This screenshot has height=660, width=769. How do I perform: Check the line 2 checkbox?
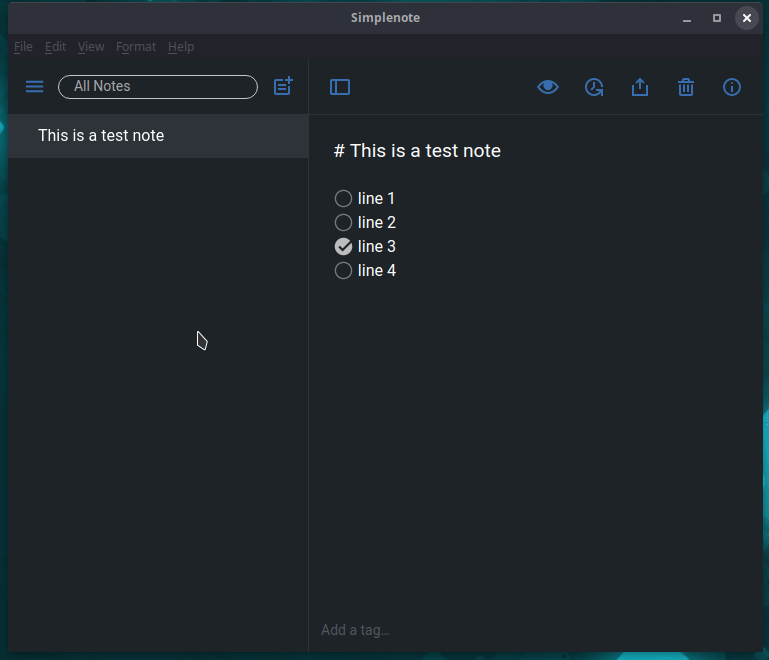pos(343,223)
